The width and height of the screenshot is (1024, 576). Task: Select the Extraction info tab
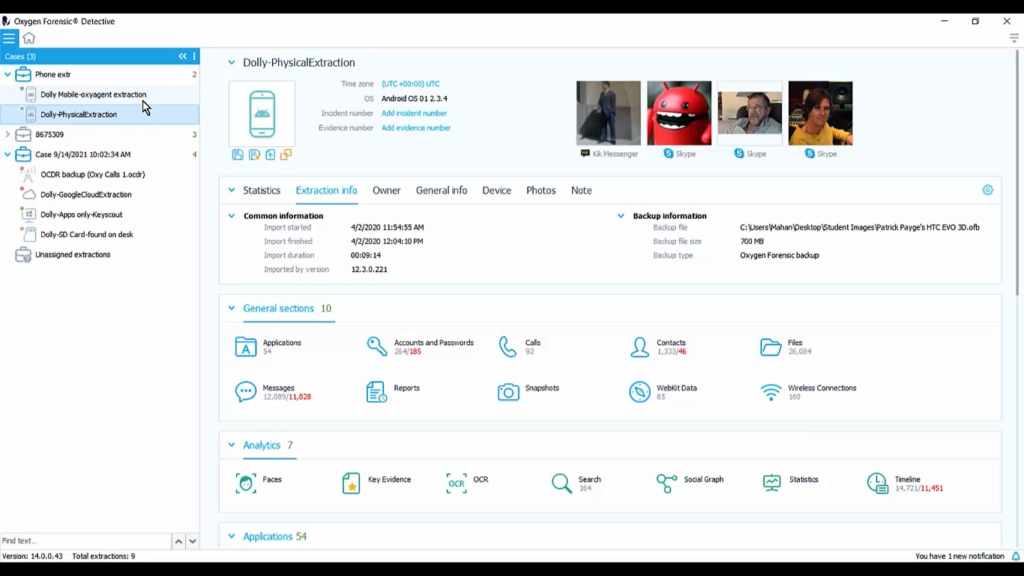coord(326,190)
